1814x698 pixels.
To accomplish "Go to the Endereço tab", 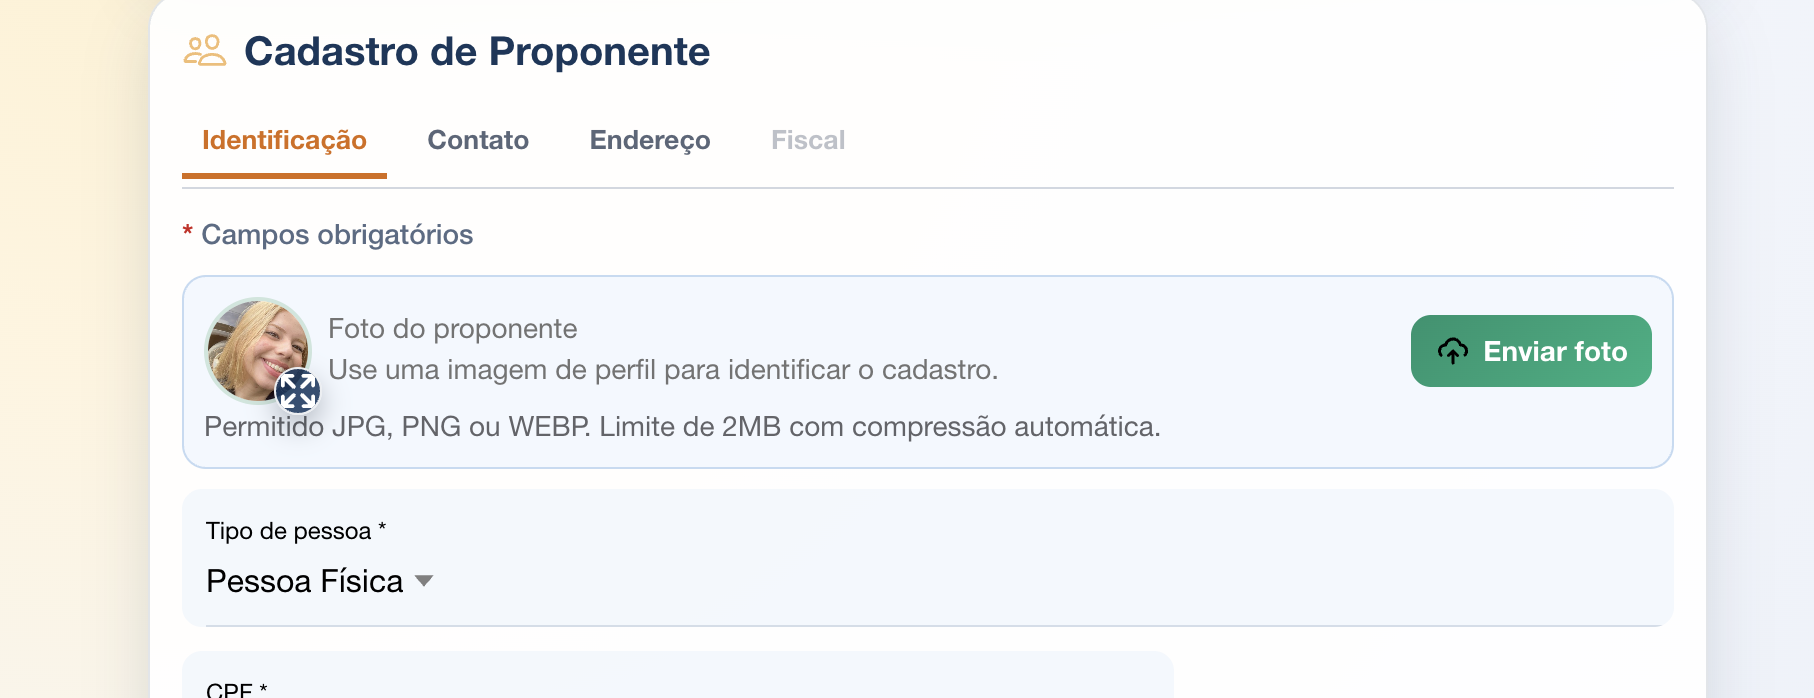I will coord(650,140).
